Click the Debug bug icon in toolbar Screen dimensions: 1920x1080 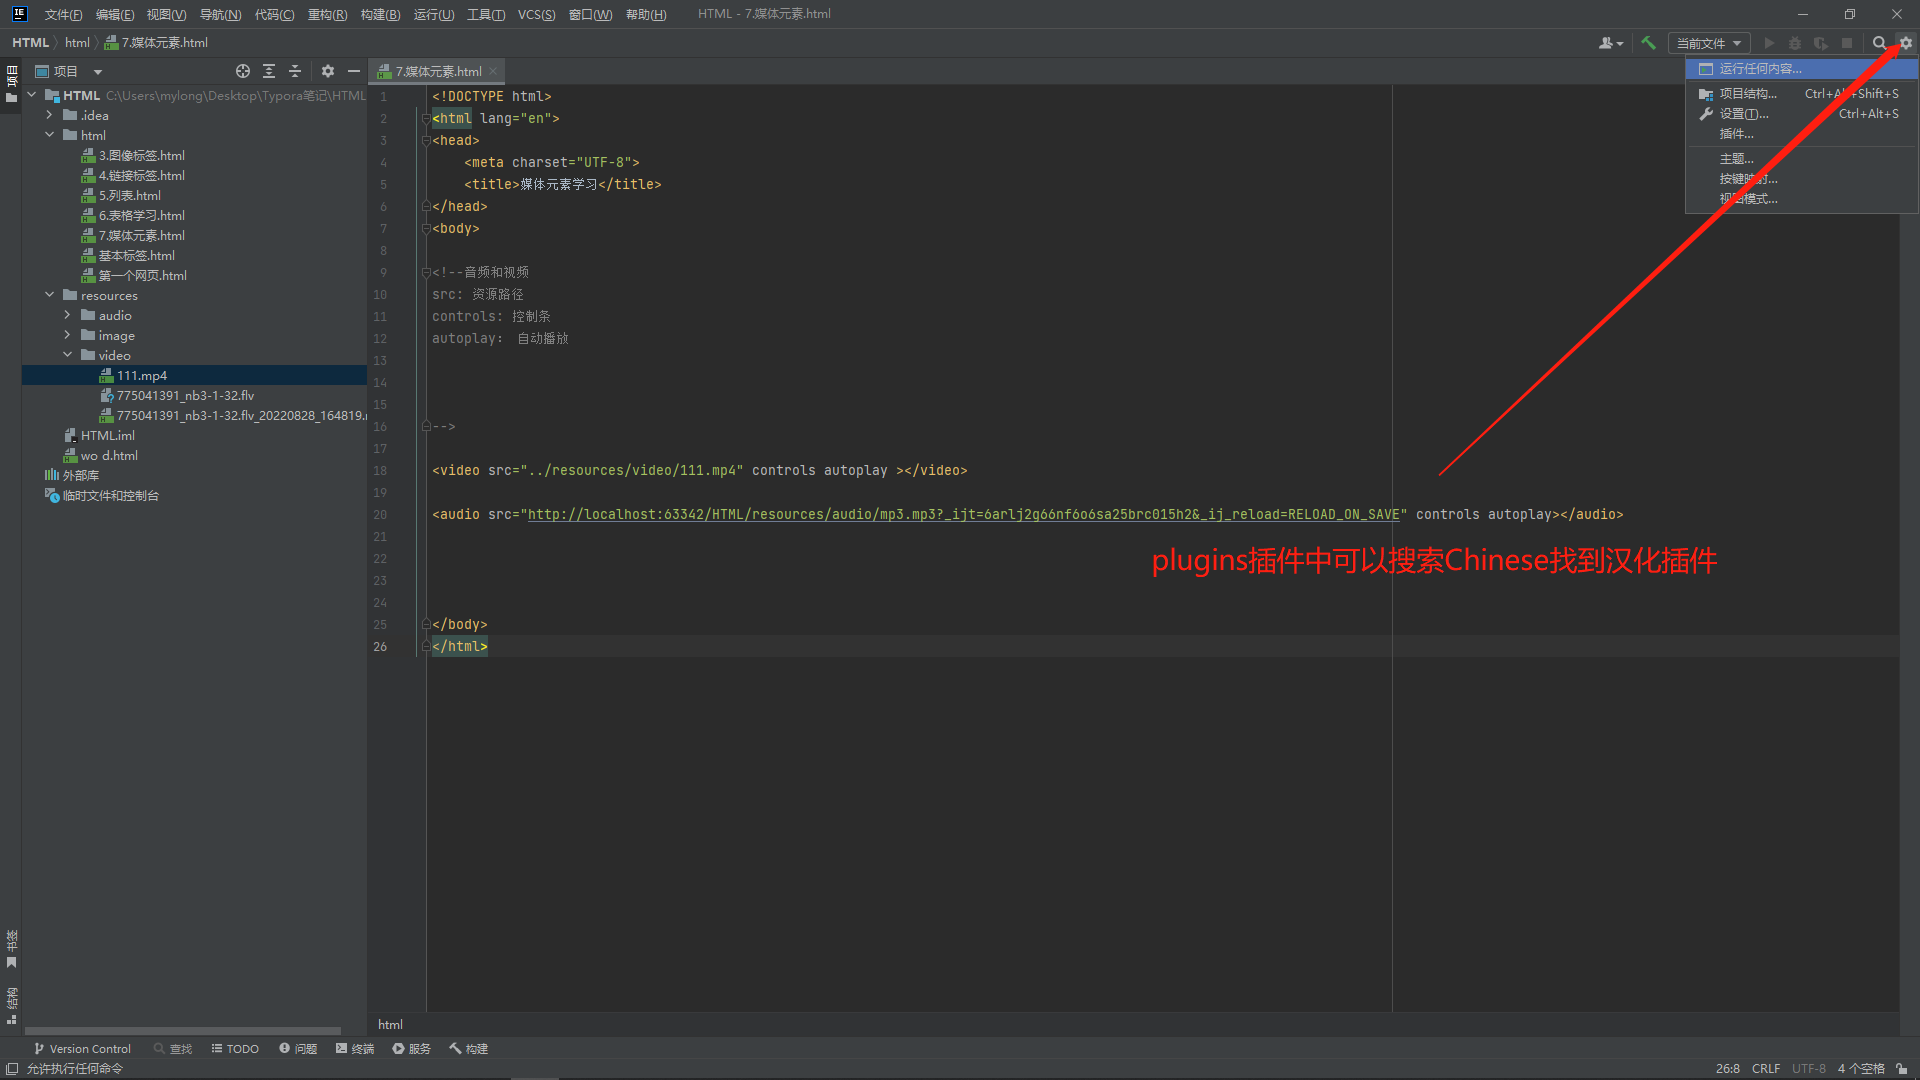coord(1795,43)
